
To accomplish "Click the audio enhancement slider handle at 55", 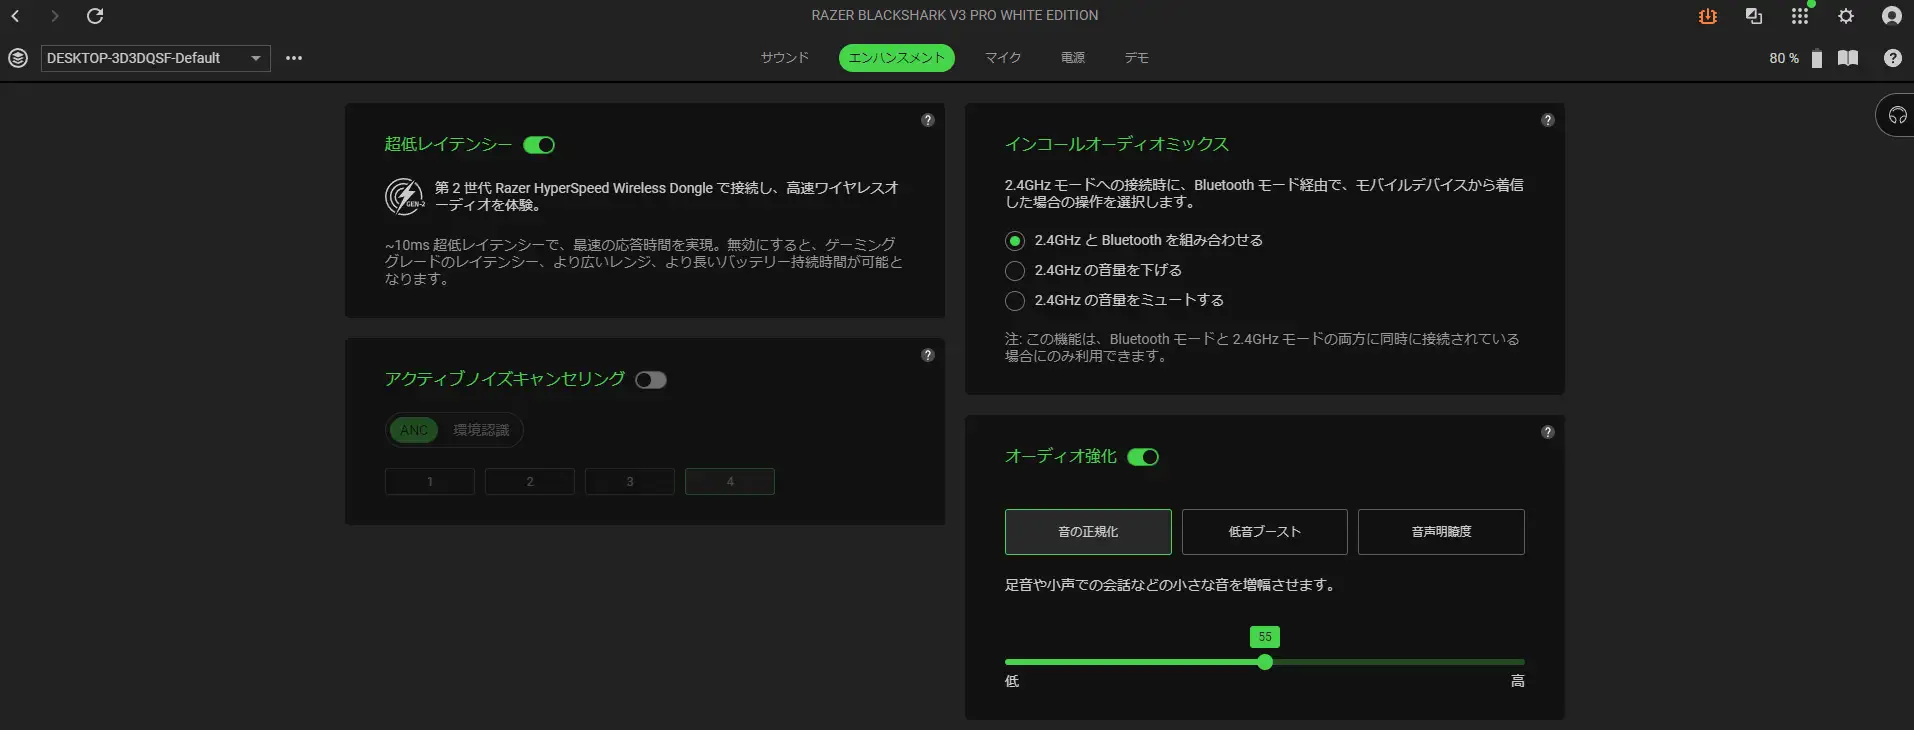I will coord(1265,662).
